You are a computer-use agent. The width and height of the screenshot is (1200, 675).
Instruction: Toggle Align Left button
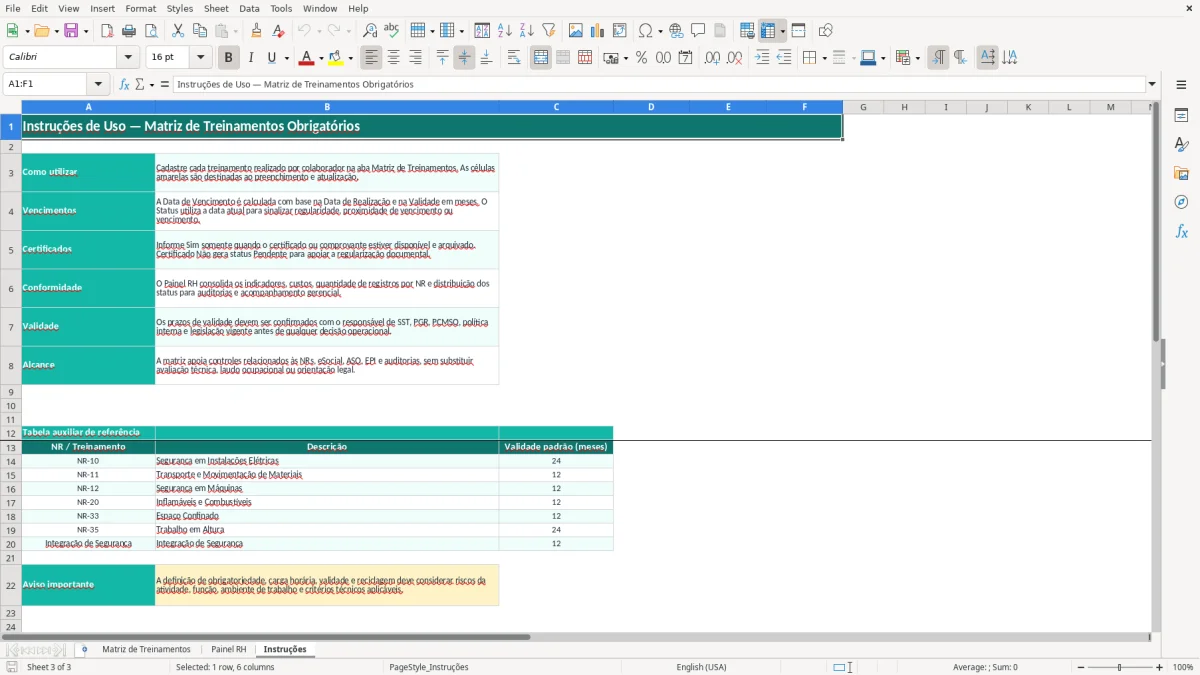click(x=371, y=58)
